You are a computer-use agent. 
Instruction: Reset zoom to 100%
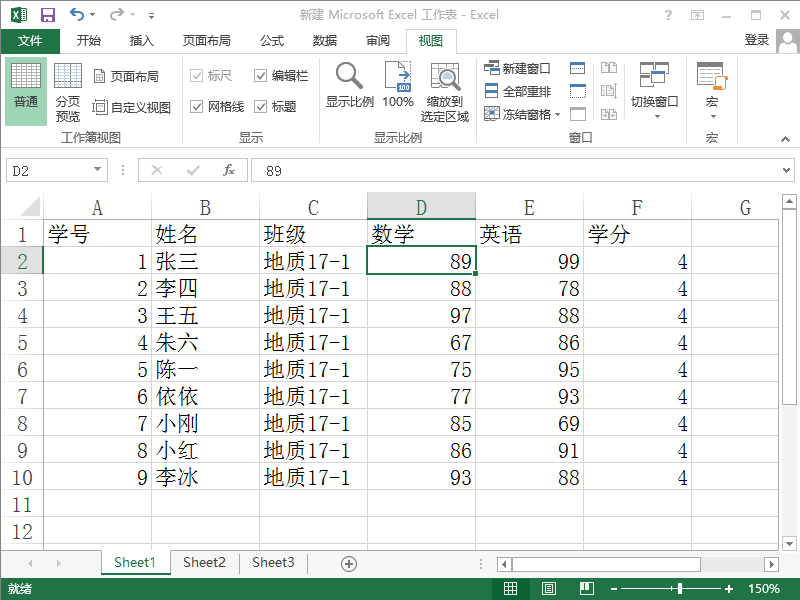pyautogui.click(x=398, y=86)
